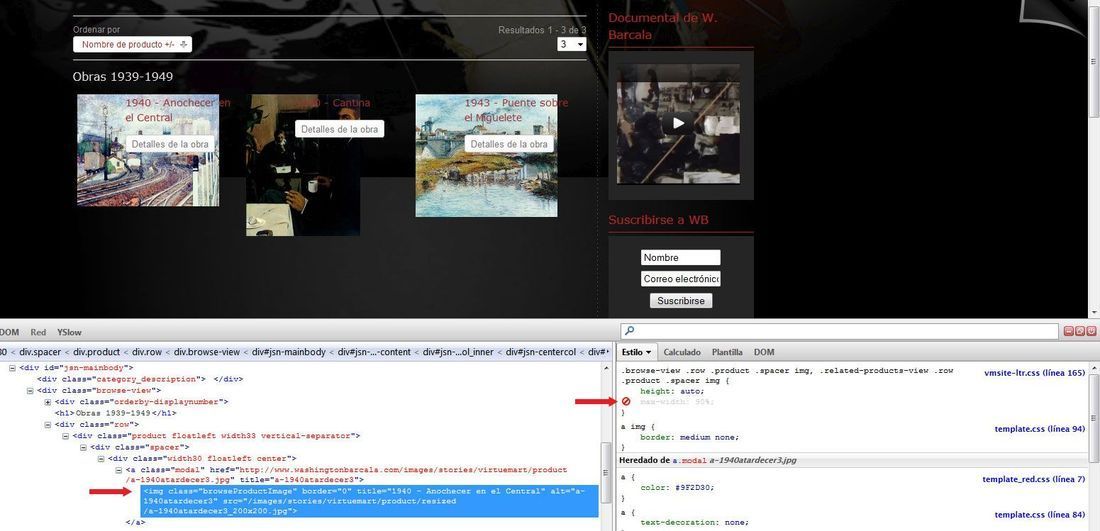
Task: Open vmsite-ltr.css (línea 165) source link
Action: [1034, 372]
